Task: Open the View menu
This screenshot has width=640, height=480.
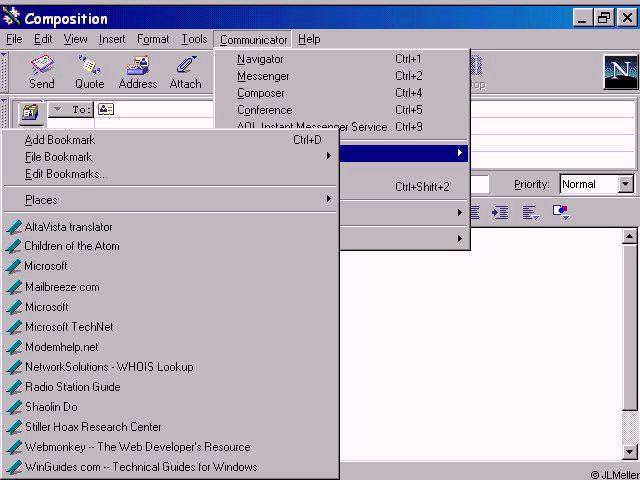Action: pyautogui.click(x=76, y=39)
